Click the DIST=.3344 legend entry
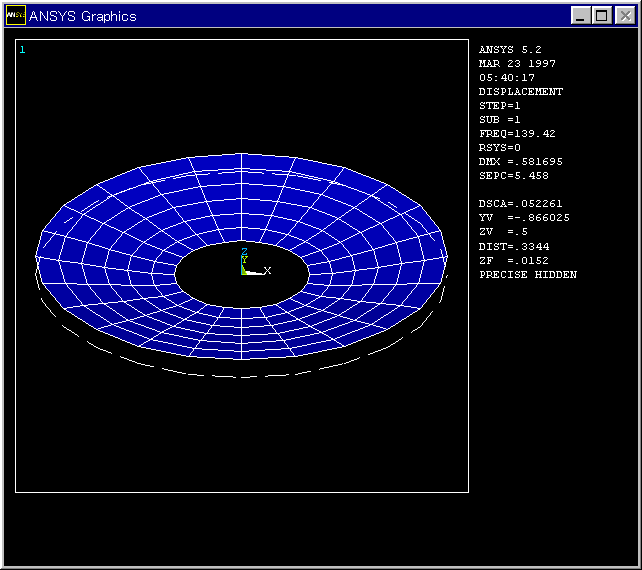642x570 pixels. [514, 246]
